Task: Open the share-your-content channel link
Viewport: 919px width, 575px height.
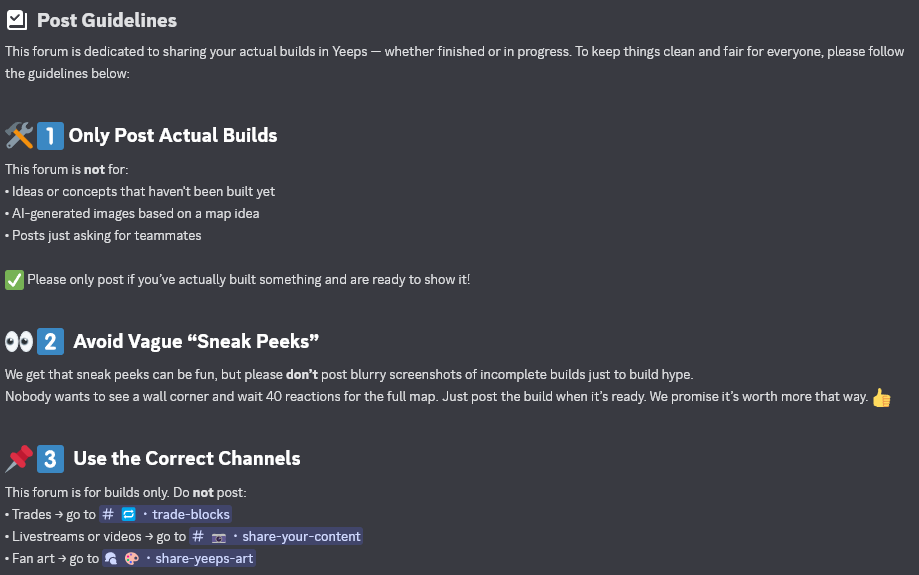Action: tap(275, 536)
